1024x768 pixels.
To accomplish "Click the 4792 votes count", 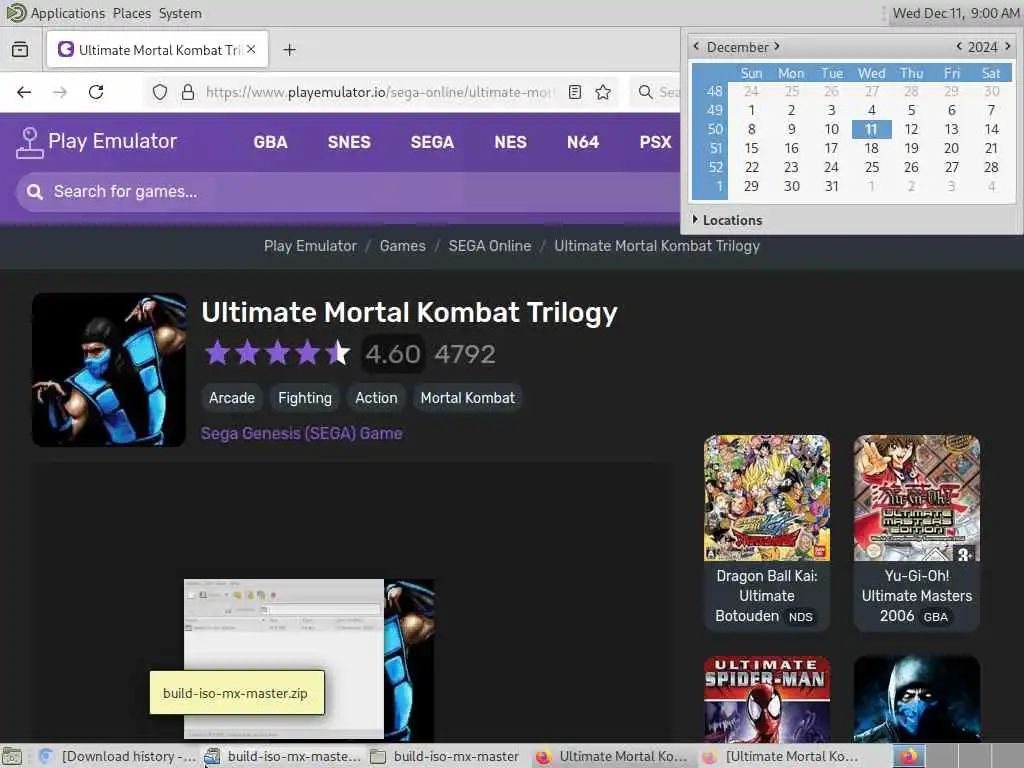I will click(465, 354).
